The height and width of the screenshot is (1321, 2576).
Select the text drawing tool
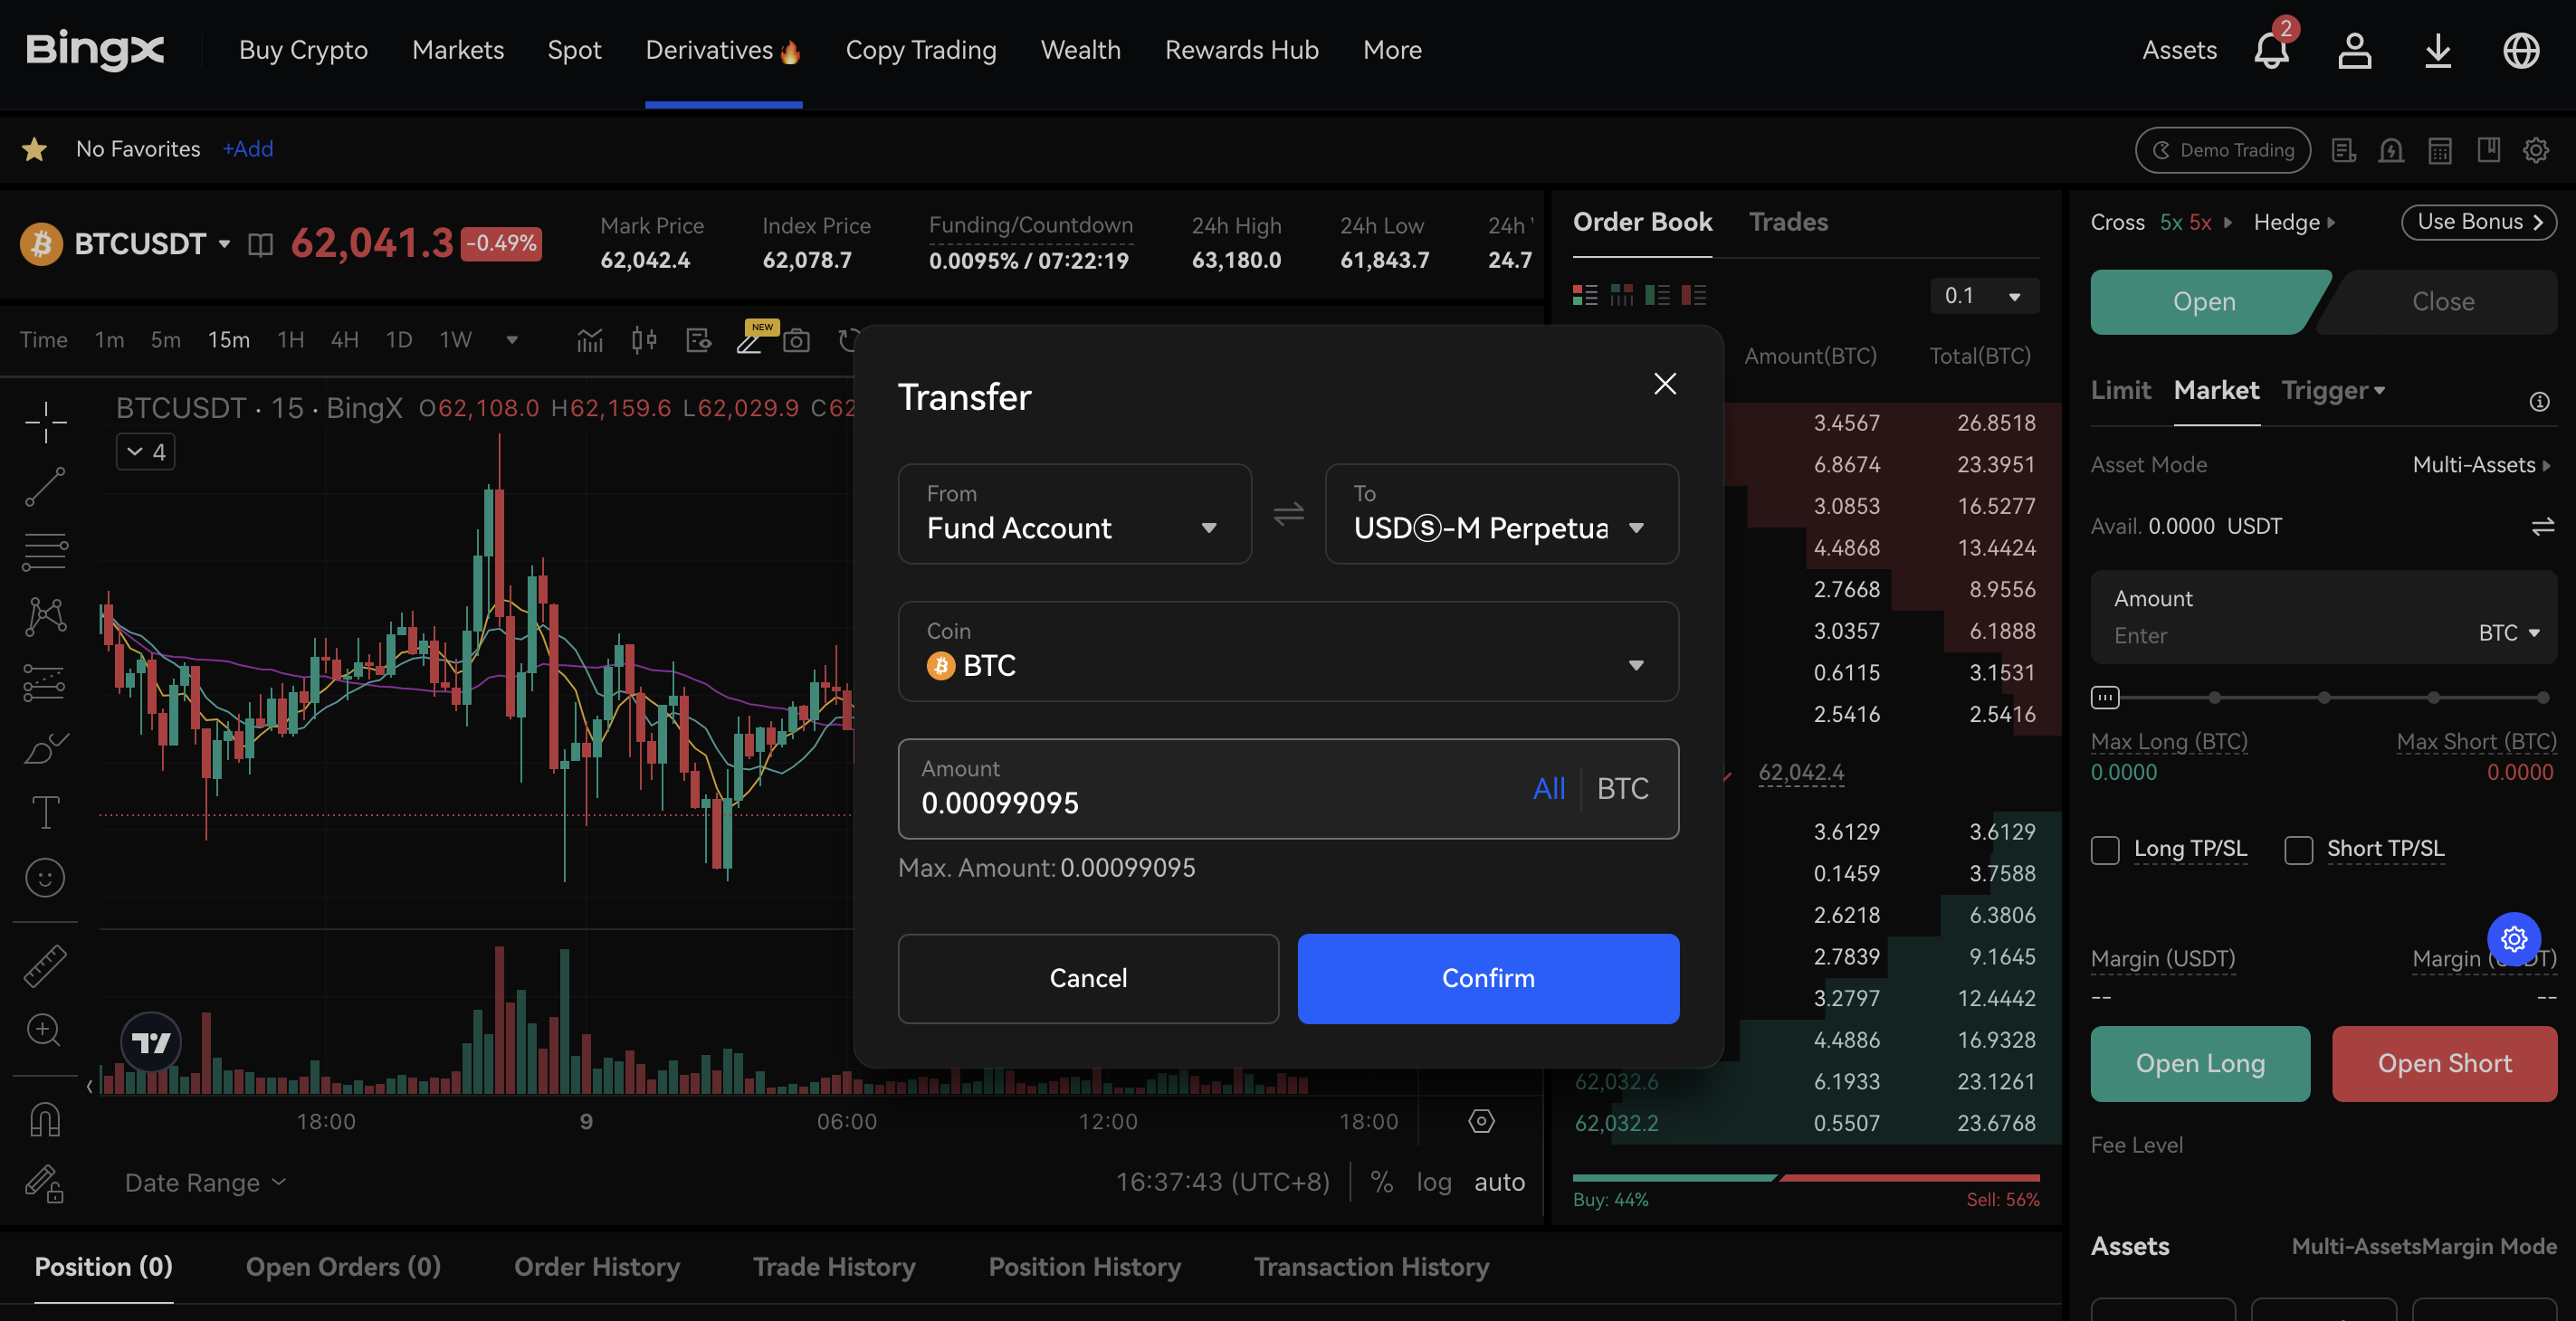(x=45, y=811)
